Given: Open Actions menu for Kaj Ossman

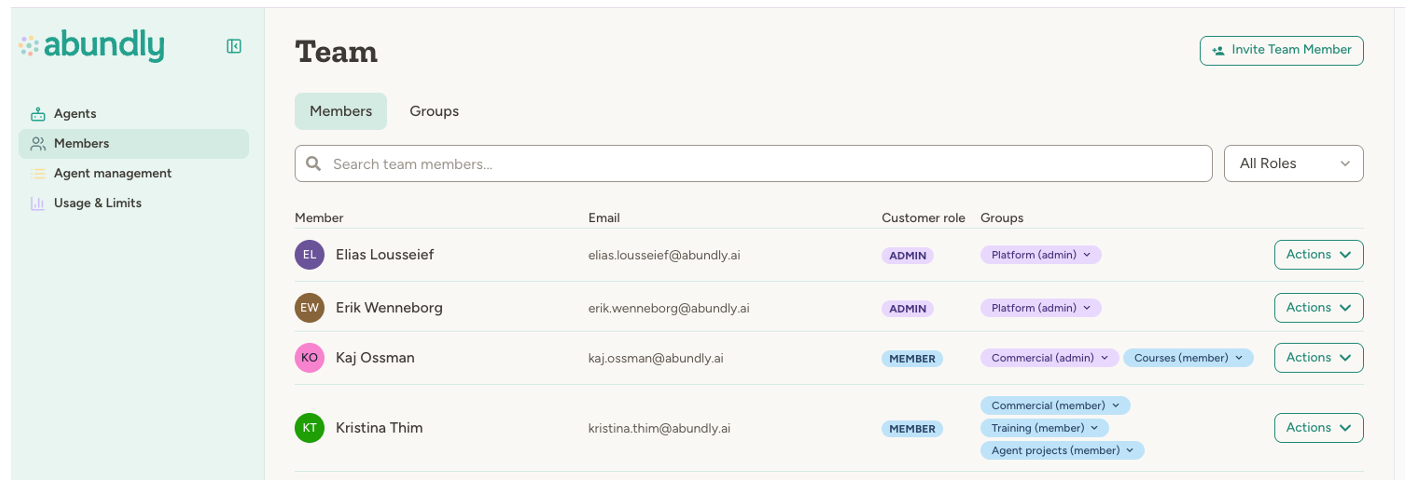Looking at the screenshot, I should (1319, 357).
